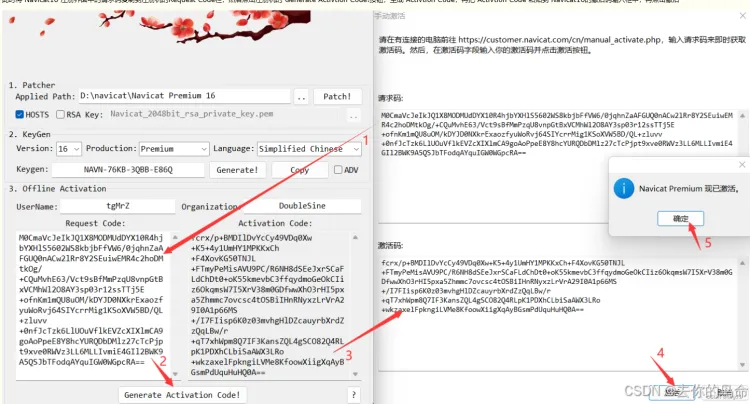This screenshot has width=750, height=404.
Task: Toggle the HOSTS checkbox
Action: pos(20,114)
